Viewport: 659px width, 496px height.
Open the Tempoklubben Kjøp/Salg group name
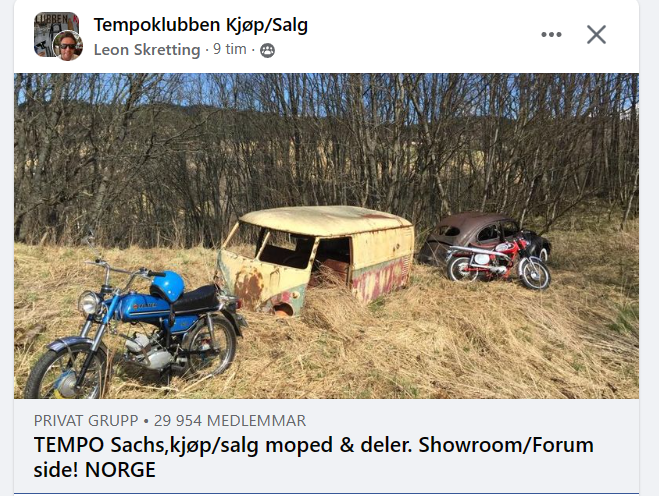pos(200,25)
